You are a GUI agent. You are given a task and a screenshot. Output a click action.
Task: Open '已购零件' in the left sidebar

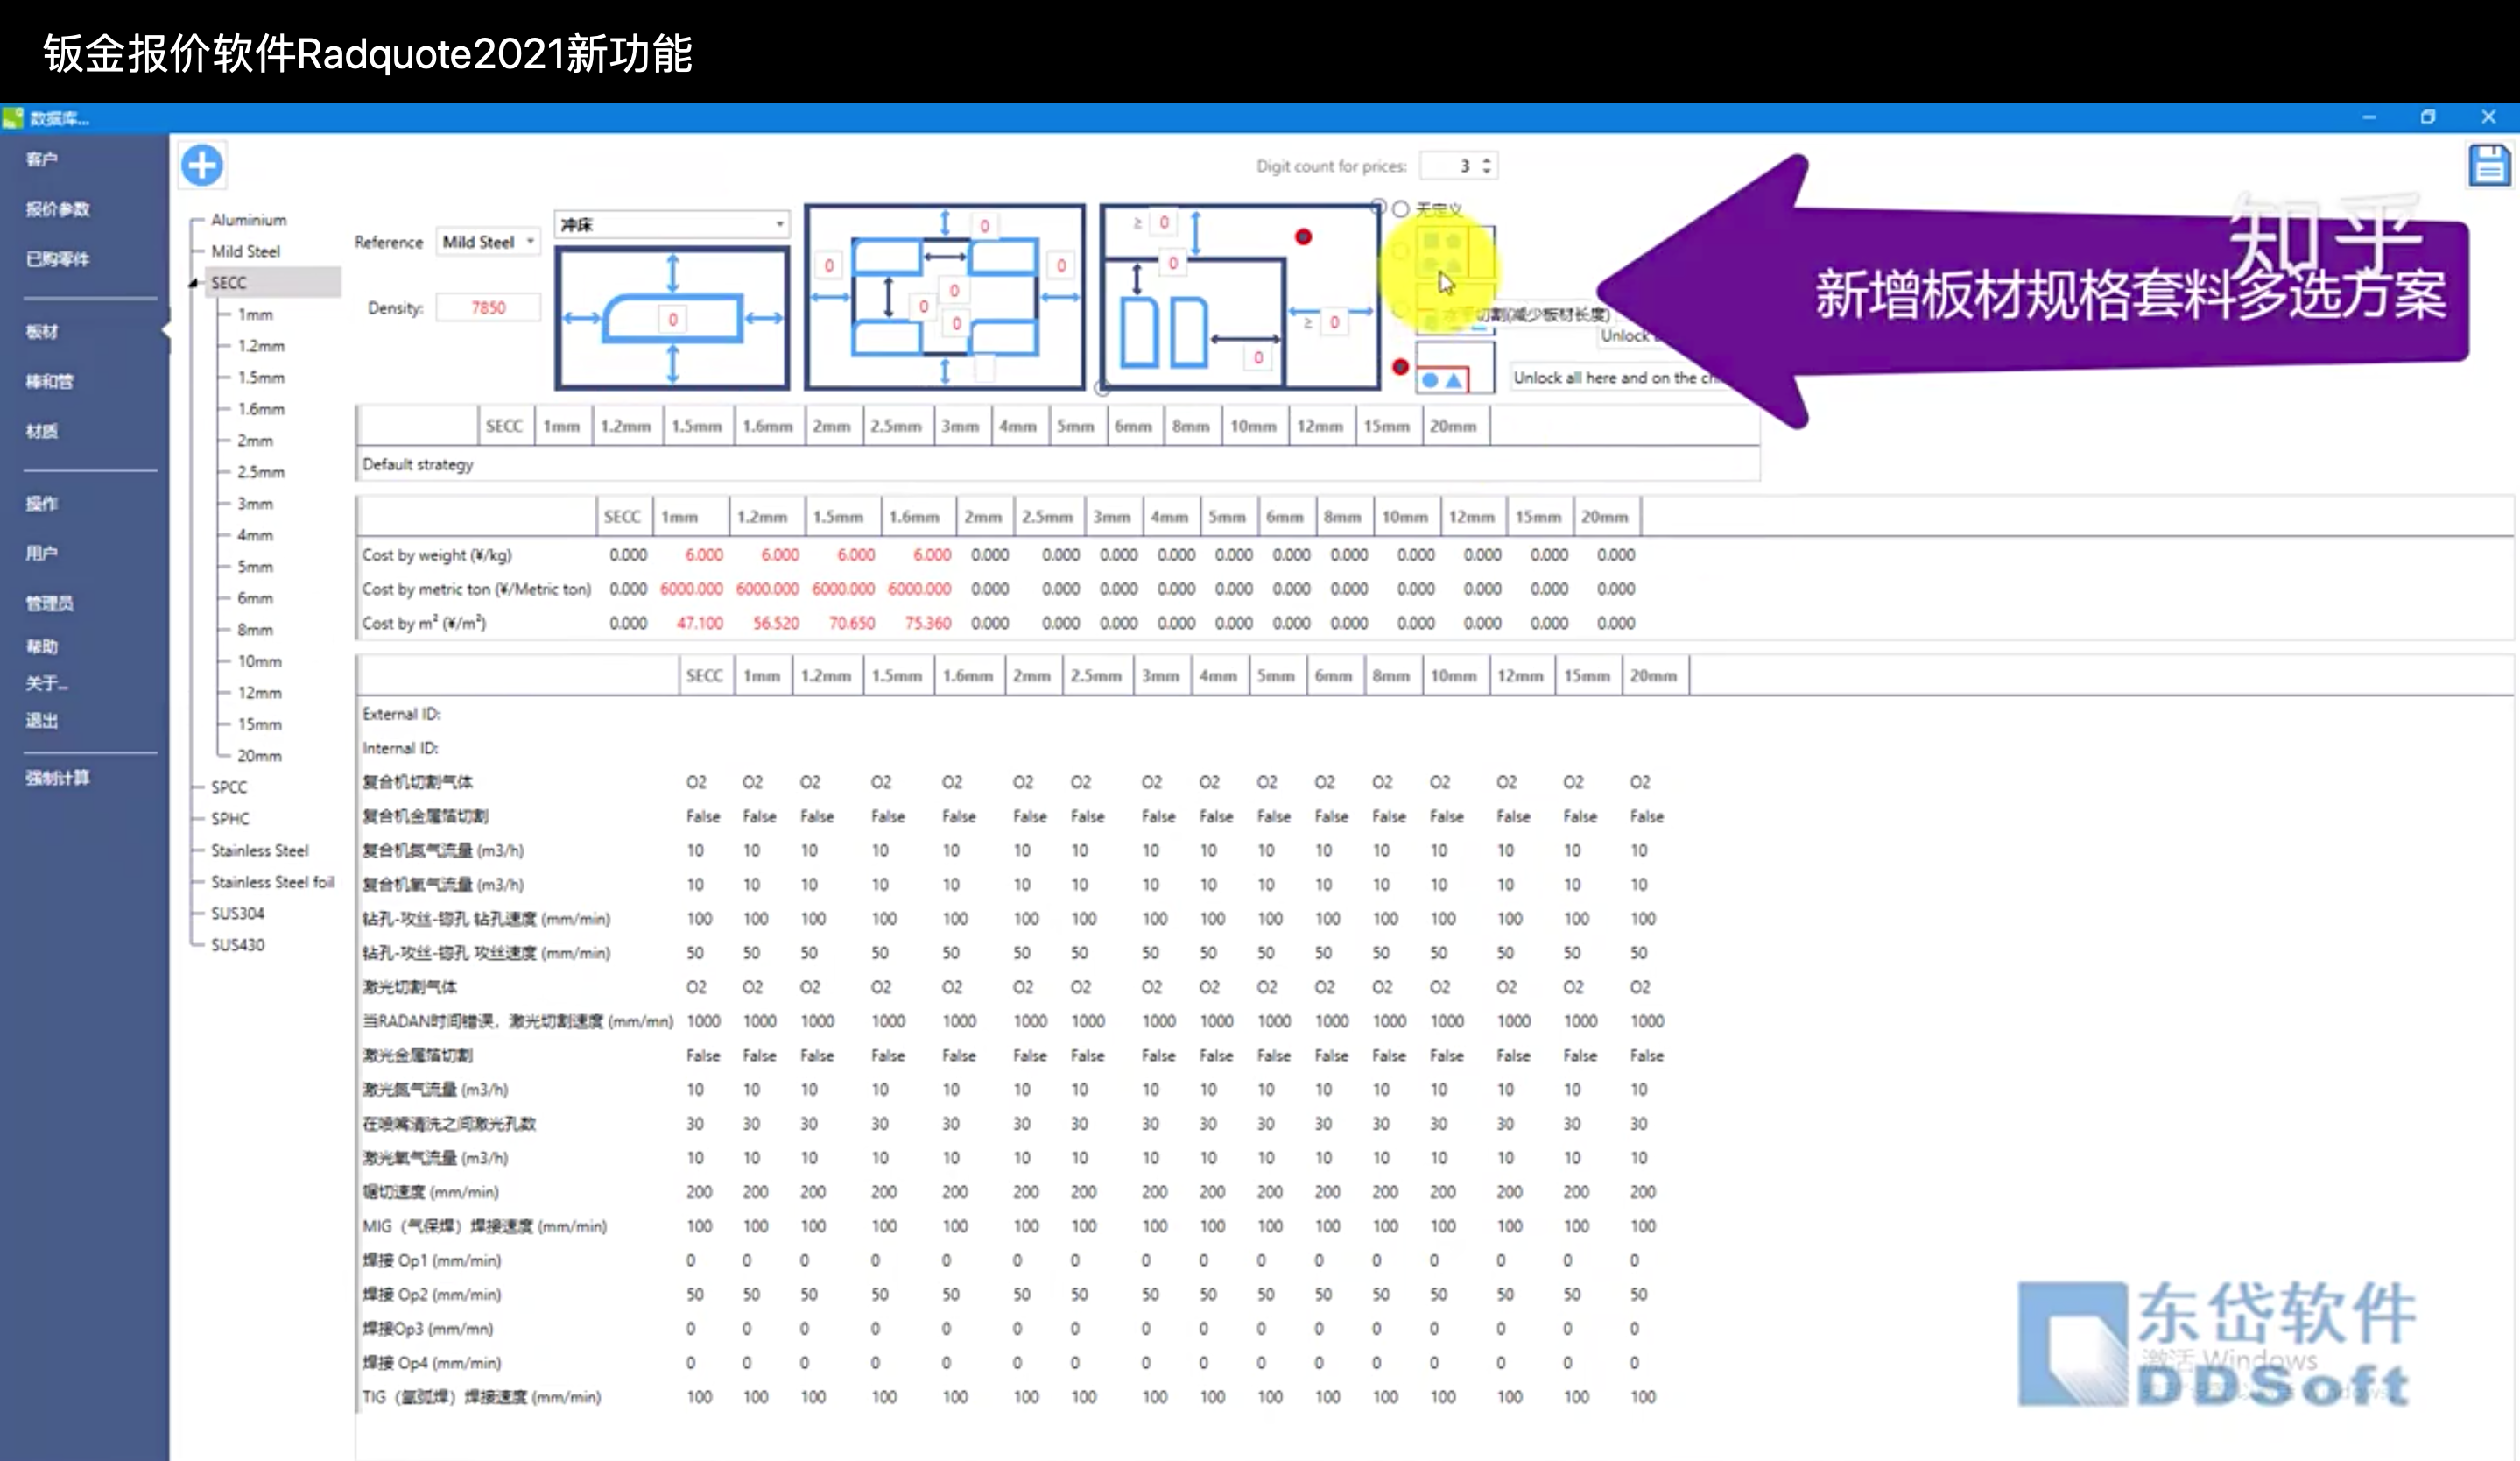point(58,260)
